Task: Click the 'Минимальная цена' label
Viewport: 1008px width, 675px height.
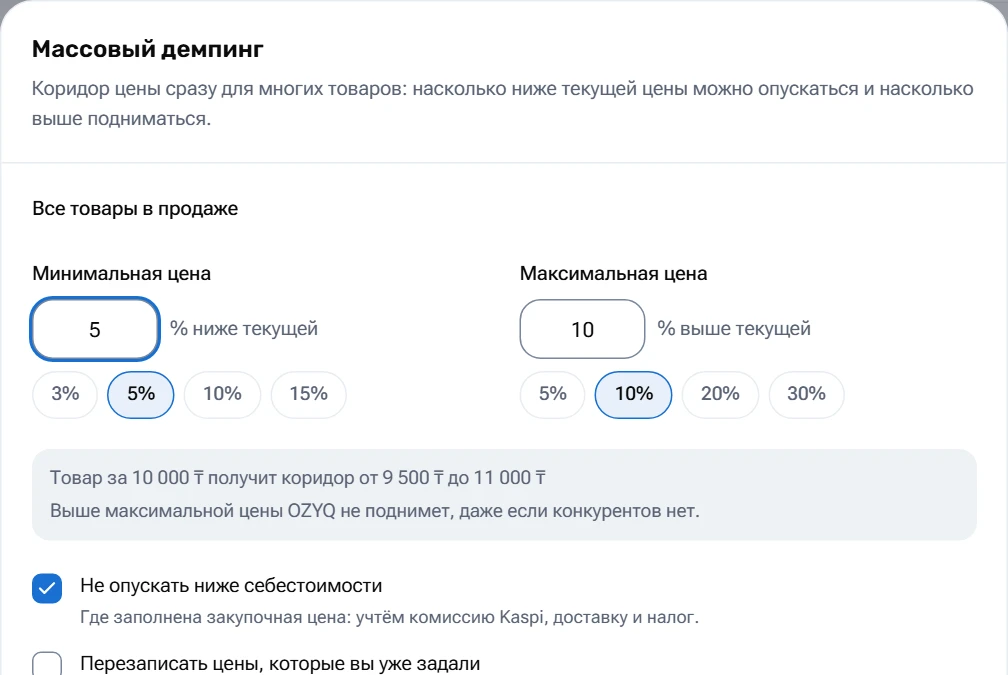Action: (122, 274)
